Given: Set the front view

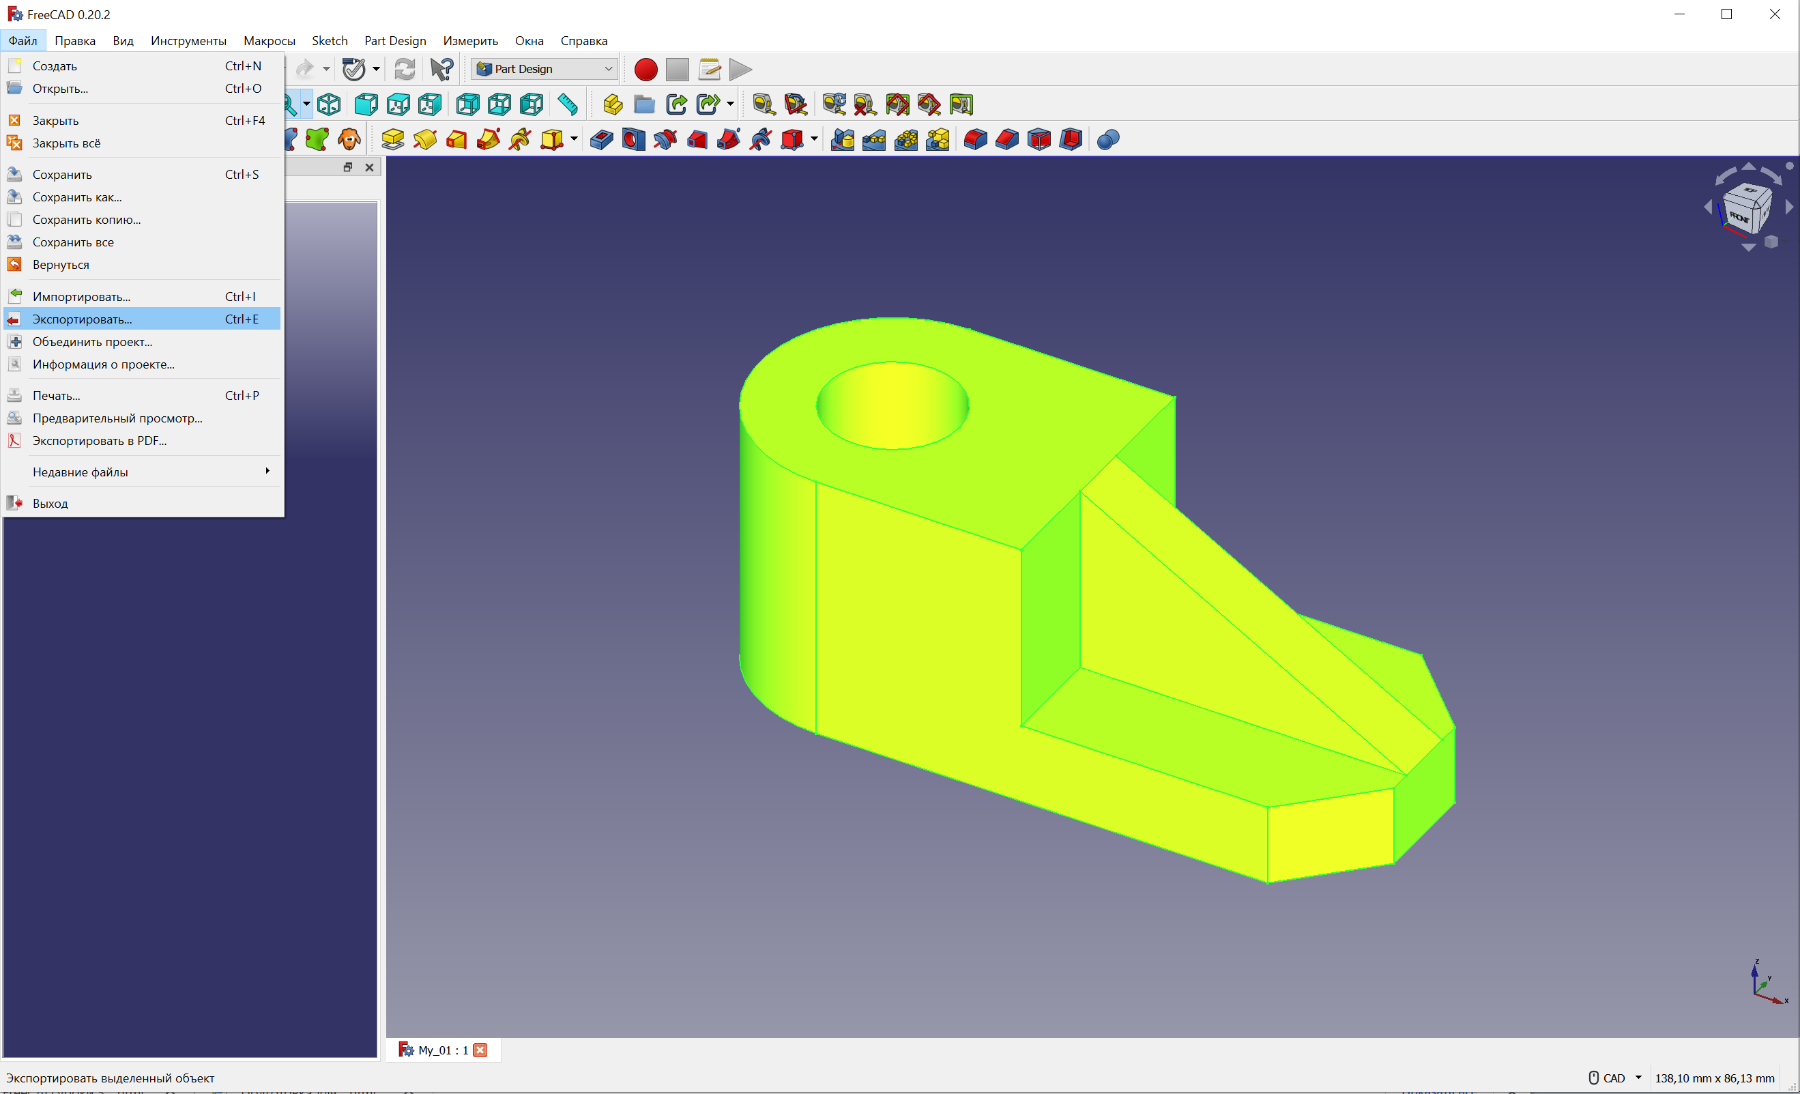Looking at the screenshot, I should pos(366,104).
